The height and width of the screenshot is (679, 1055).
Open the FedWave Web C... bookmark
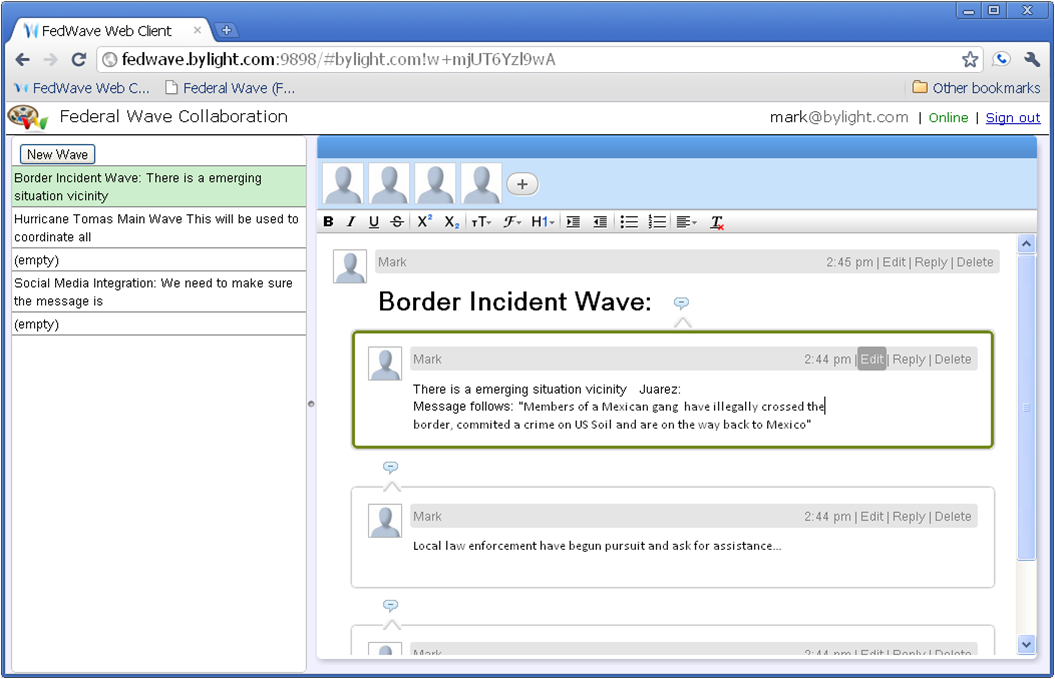tap(81, 88)
